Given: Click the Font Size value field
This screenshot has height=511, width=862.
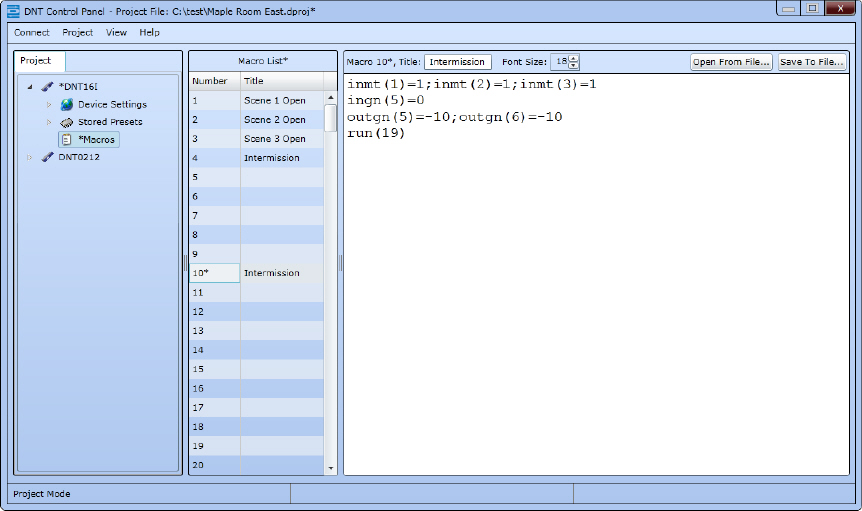Looking at the screenshot, I should point(560,62).
